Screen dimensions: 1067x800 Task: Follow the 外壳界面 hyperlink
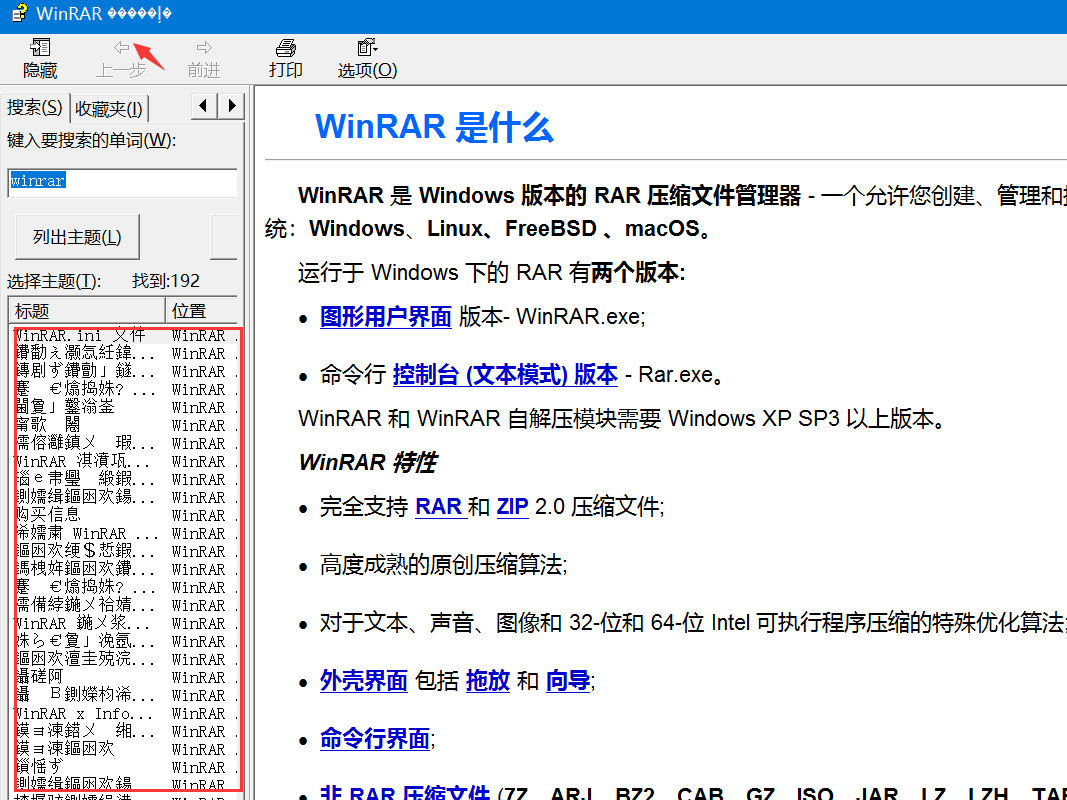[x=363, y=681]
